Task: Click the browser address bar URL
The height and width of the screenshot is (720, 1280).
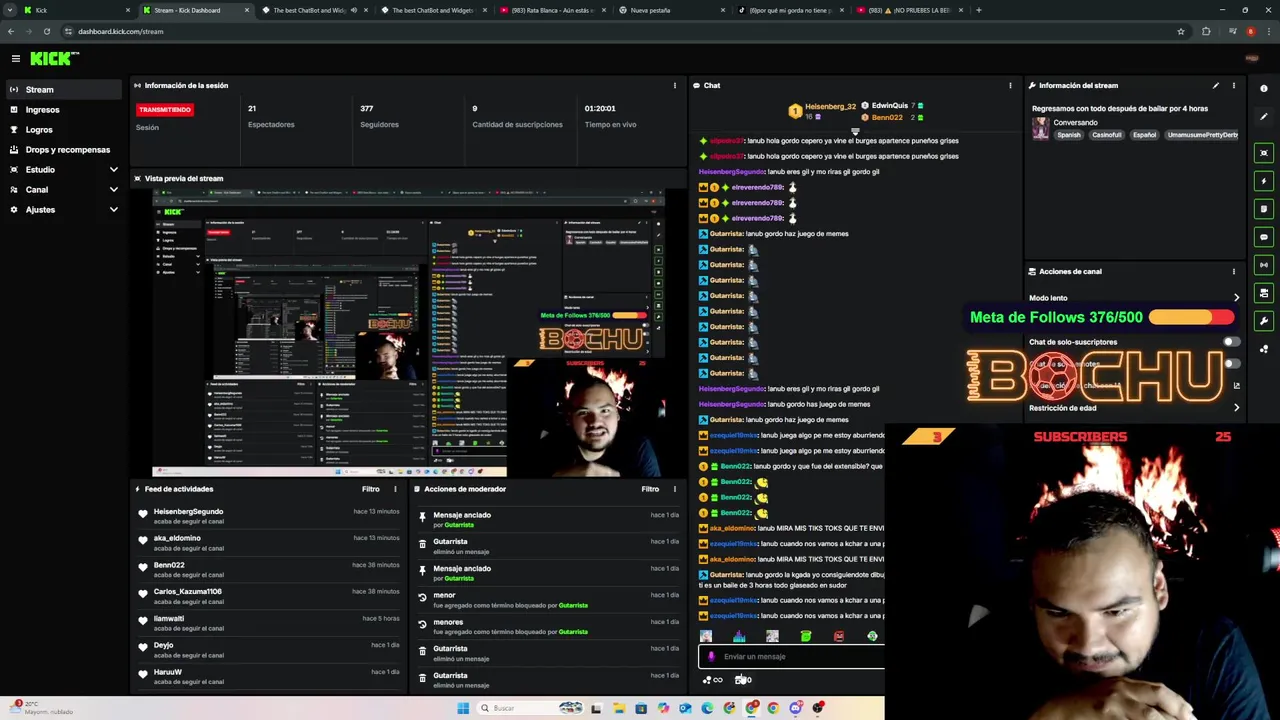Action: tap(120, 31)
